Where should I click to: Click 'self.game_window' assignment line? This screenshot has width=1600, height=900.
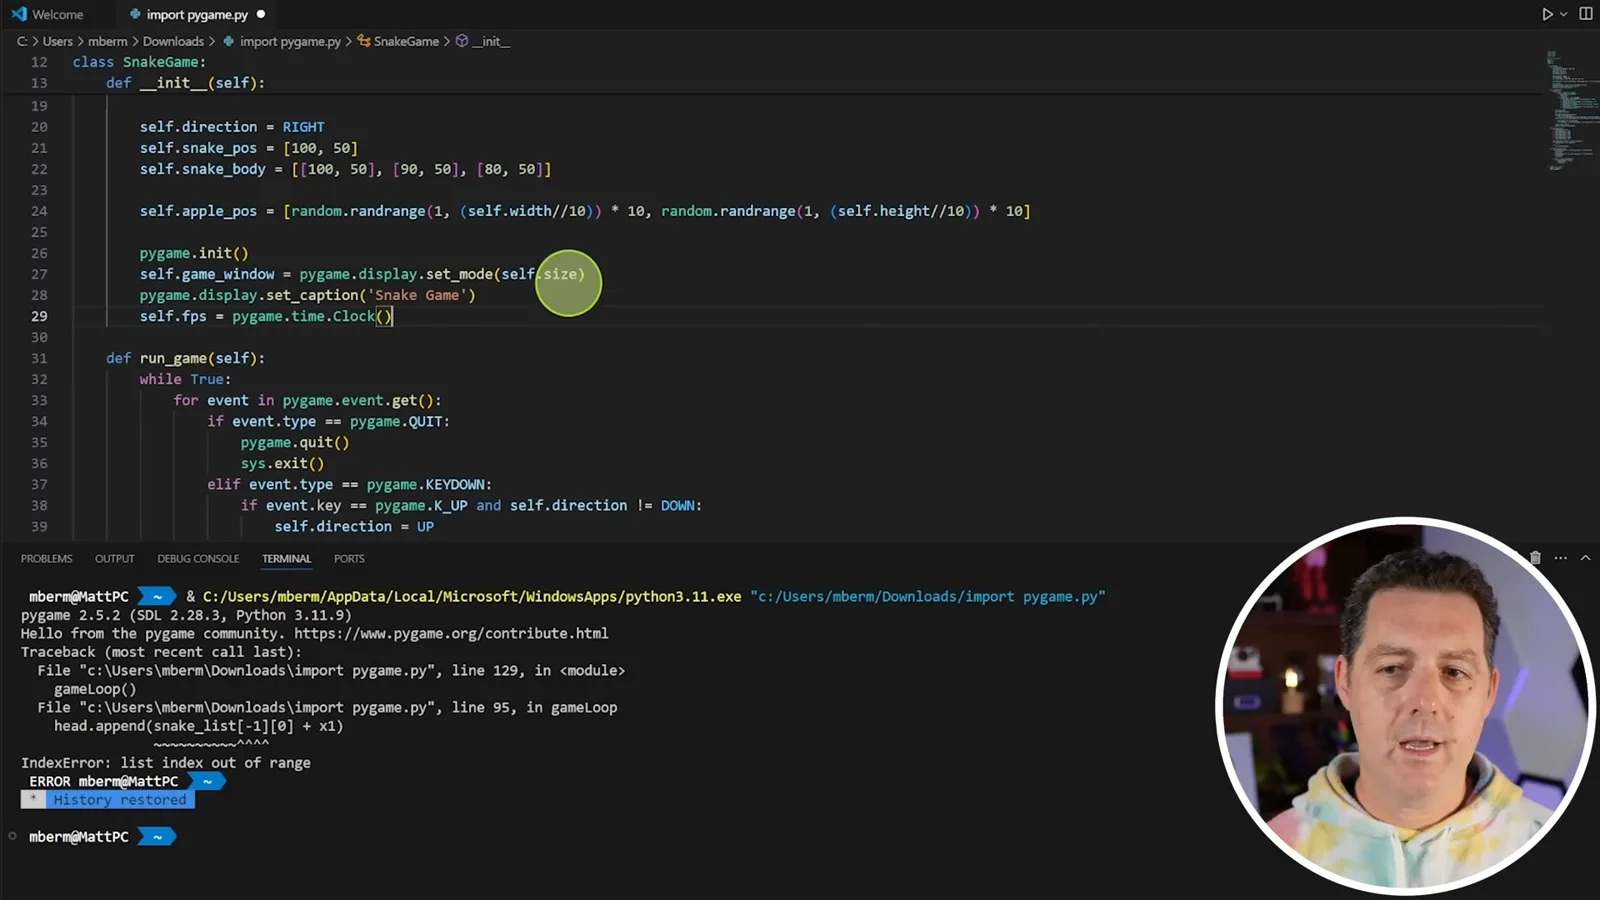(x=362, y=274)
